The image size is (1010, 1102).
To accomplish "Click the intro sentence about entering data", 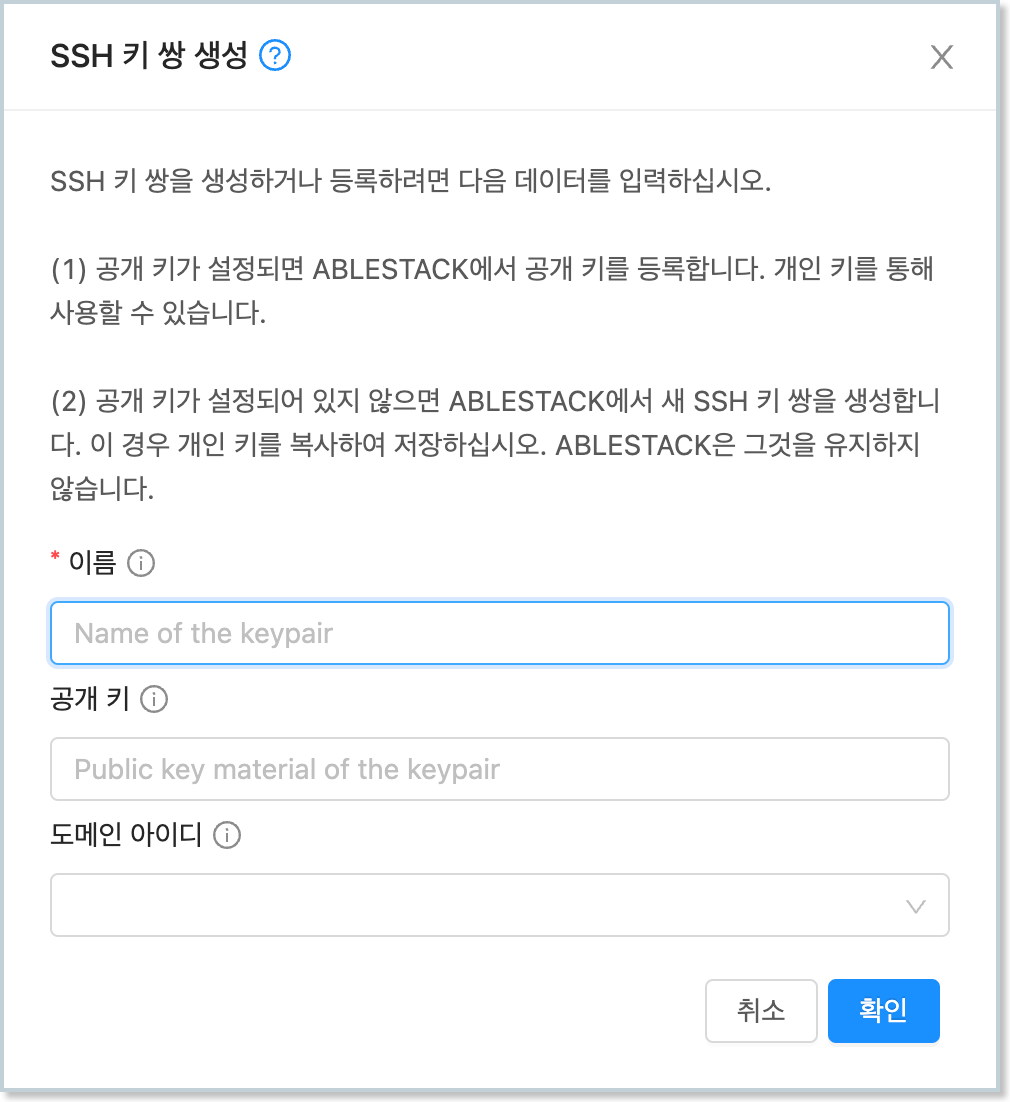I will (x=411, y=184).
